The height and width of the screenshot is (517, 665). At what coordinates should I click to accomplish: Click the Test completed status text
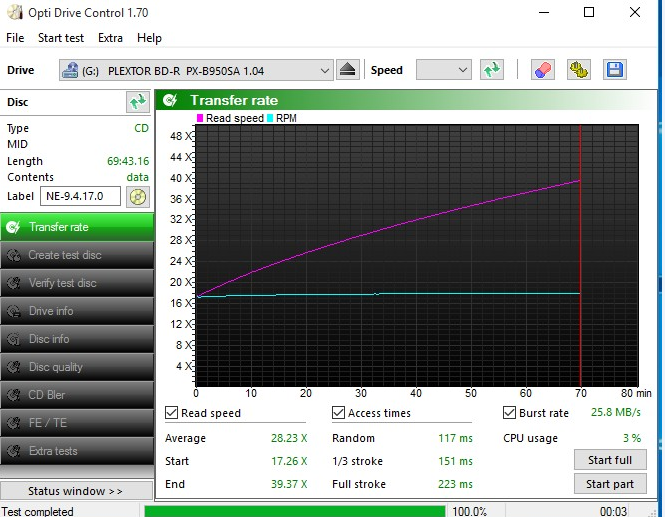tap(38, 511)
